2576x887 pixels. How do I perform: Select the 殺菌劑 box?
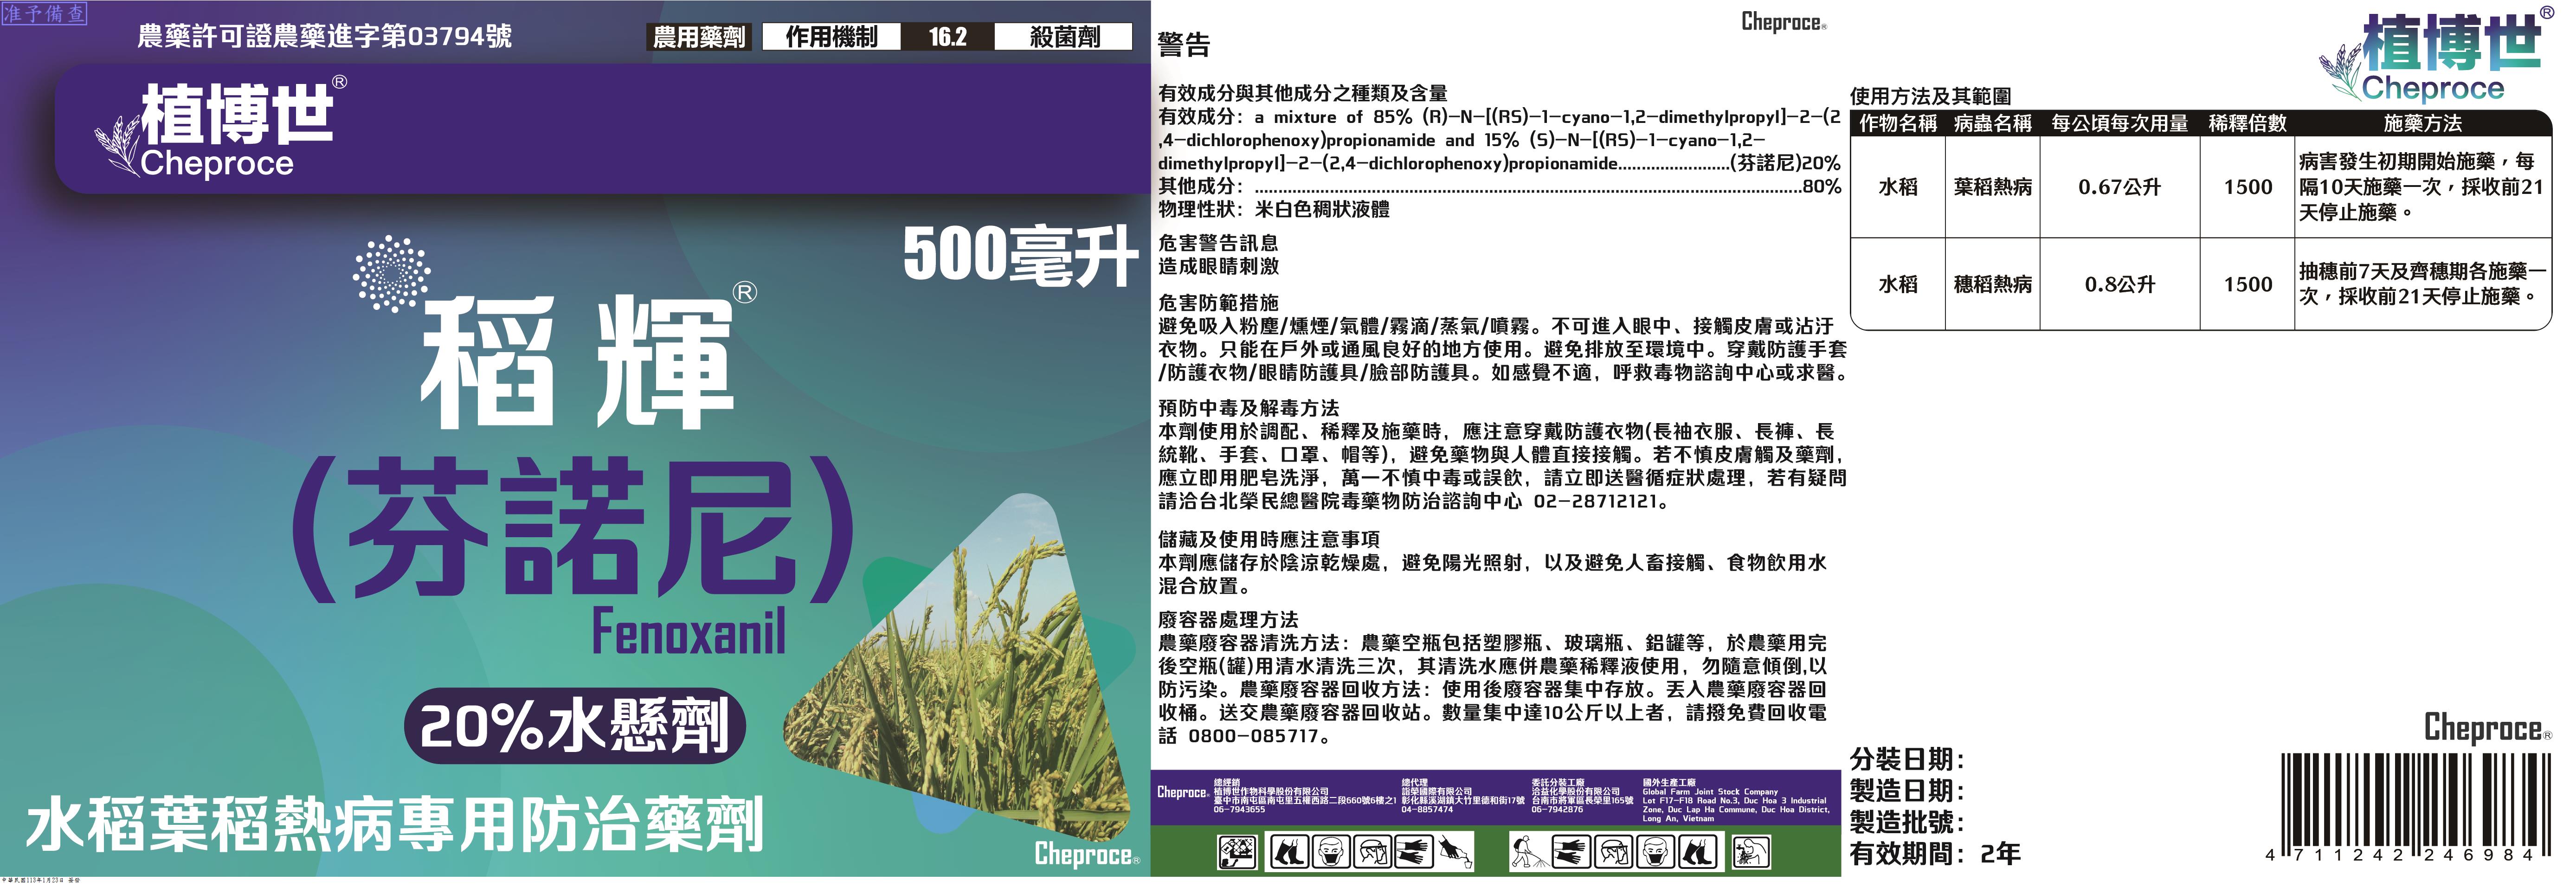[x=1064, y=37]
